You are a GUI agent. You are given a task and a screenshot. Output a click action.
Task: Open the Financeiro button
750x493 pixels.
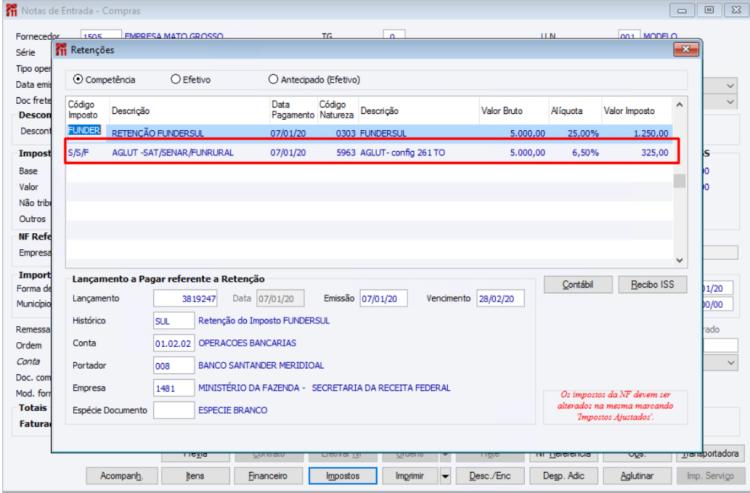(x=268, y=476)
